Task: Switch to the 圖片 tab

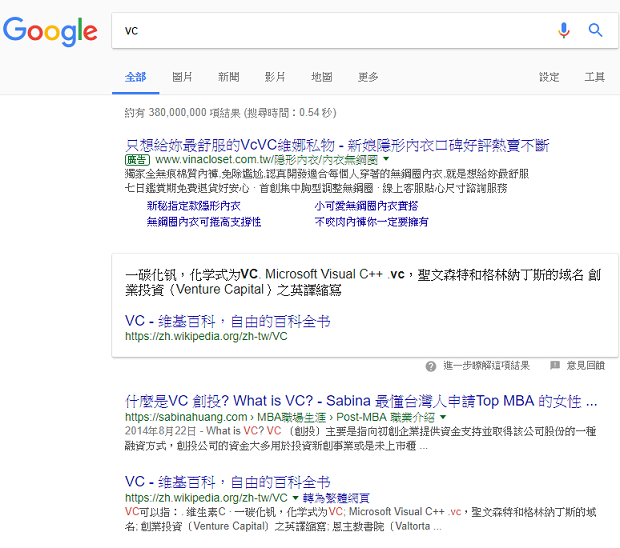Action: click(182, 77)
